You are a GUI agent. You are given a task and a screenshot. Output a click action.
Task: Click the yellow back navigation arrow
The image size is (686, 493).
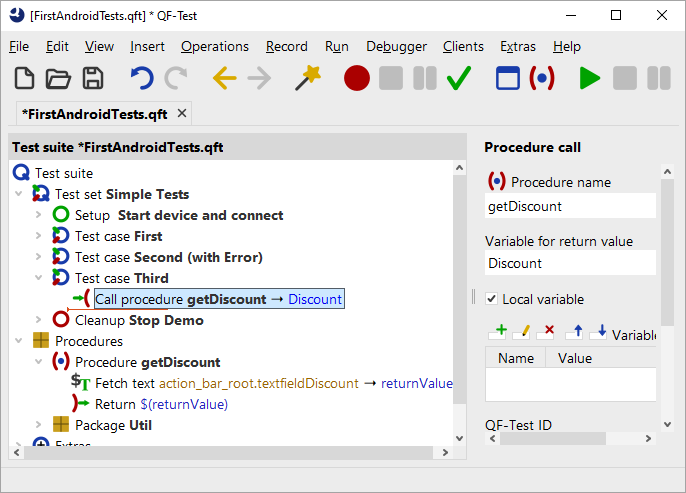[224, 79]
